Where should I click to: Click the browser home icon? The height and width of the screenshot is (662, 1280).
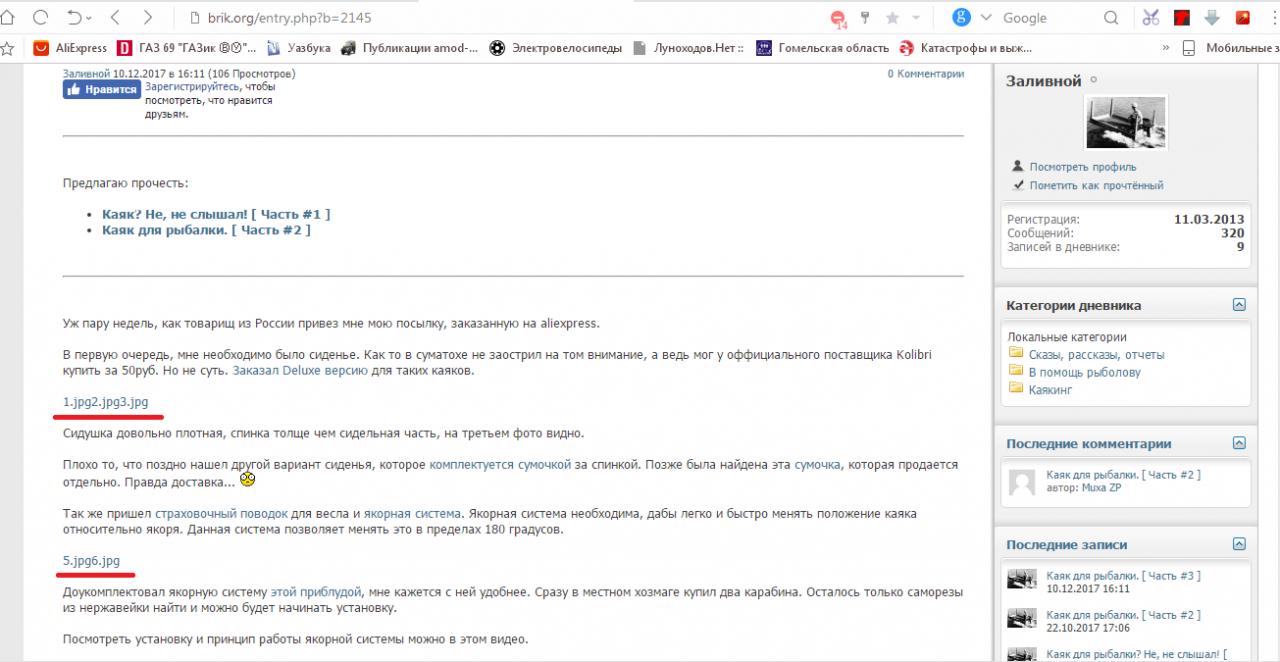point(8,17)
